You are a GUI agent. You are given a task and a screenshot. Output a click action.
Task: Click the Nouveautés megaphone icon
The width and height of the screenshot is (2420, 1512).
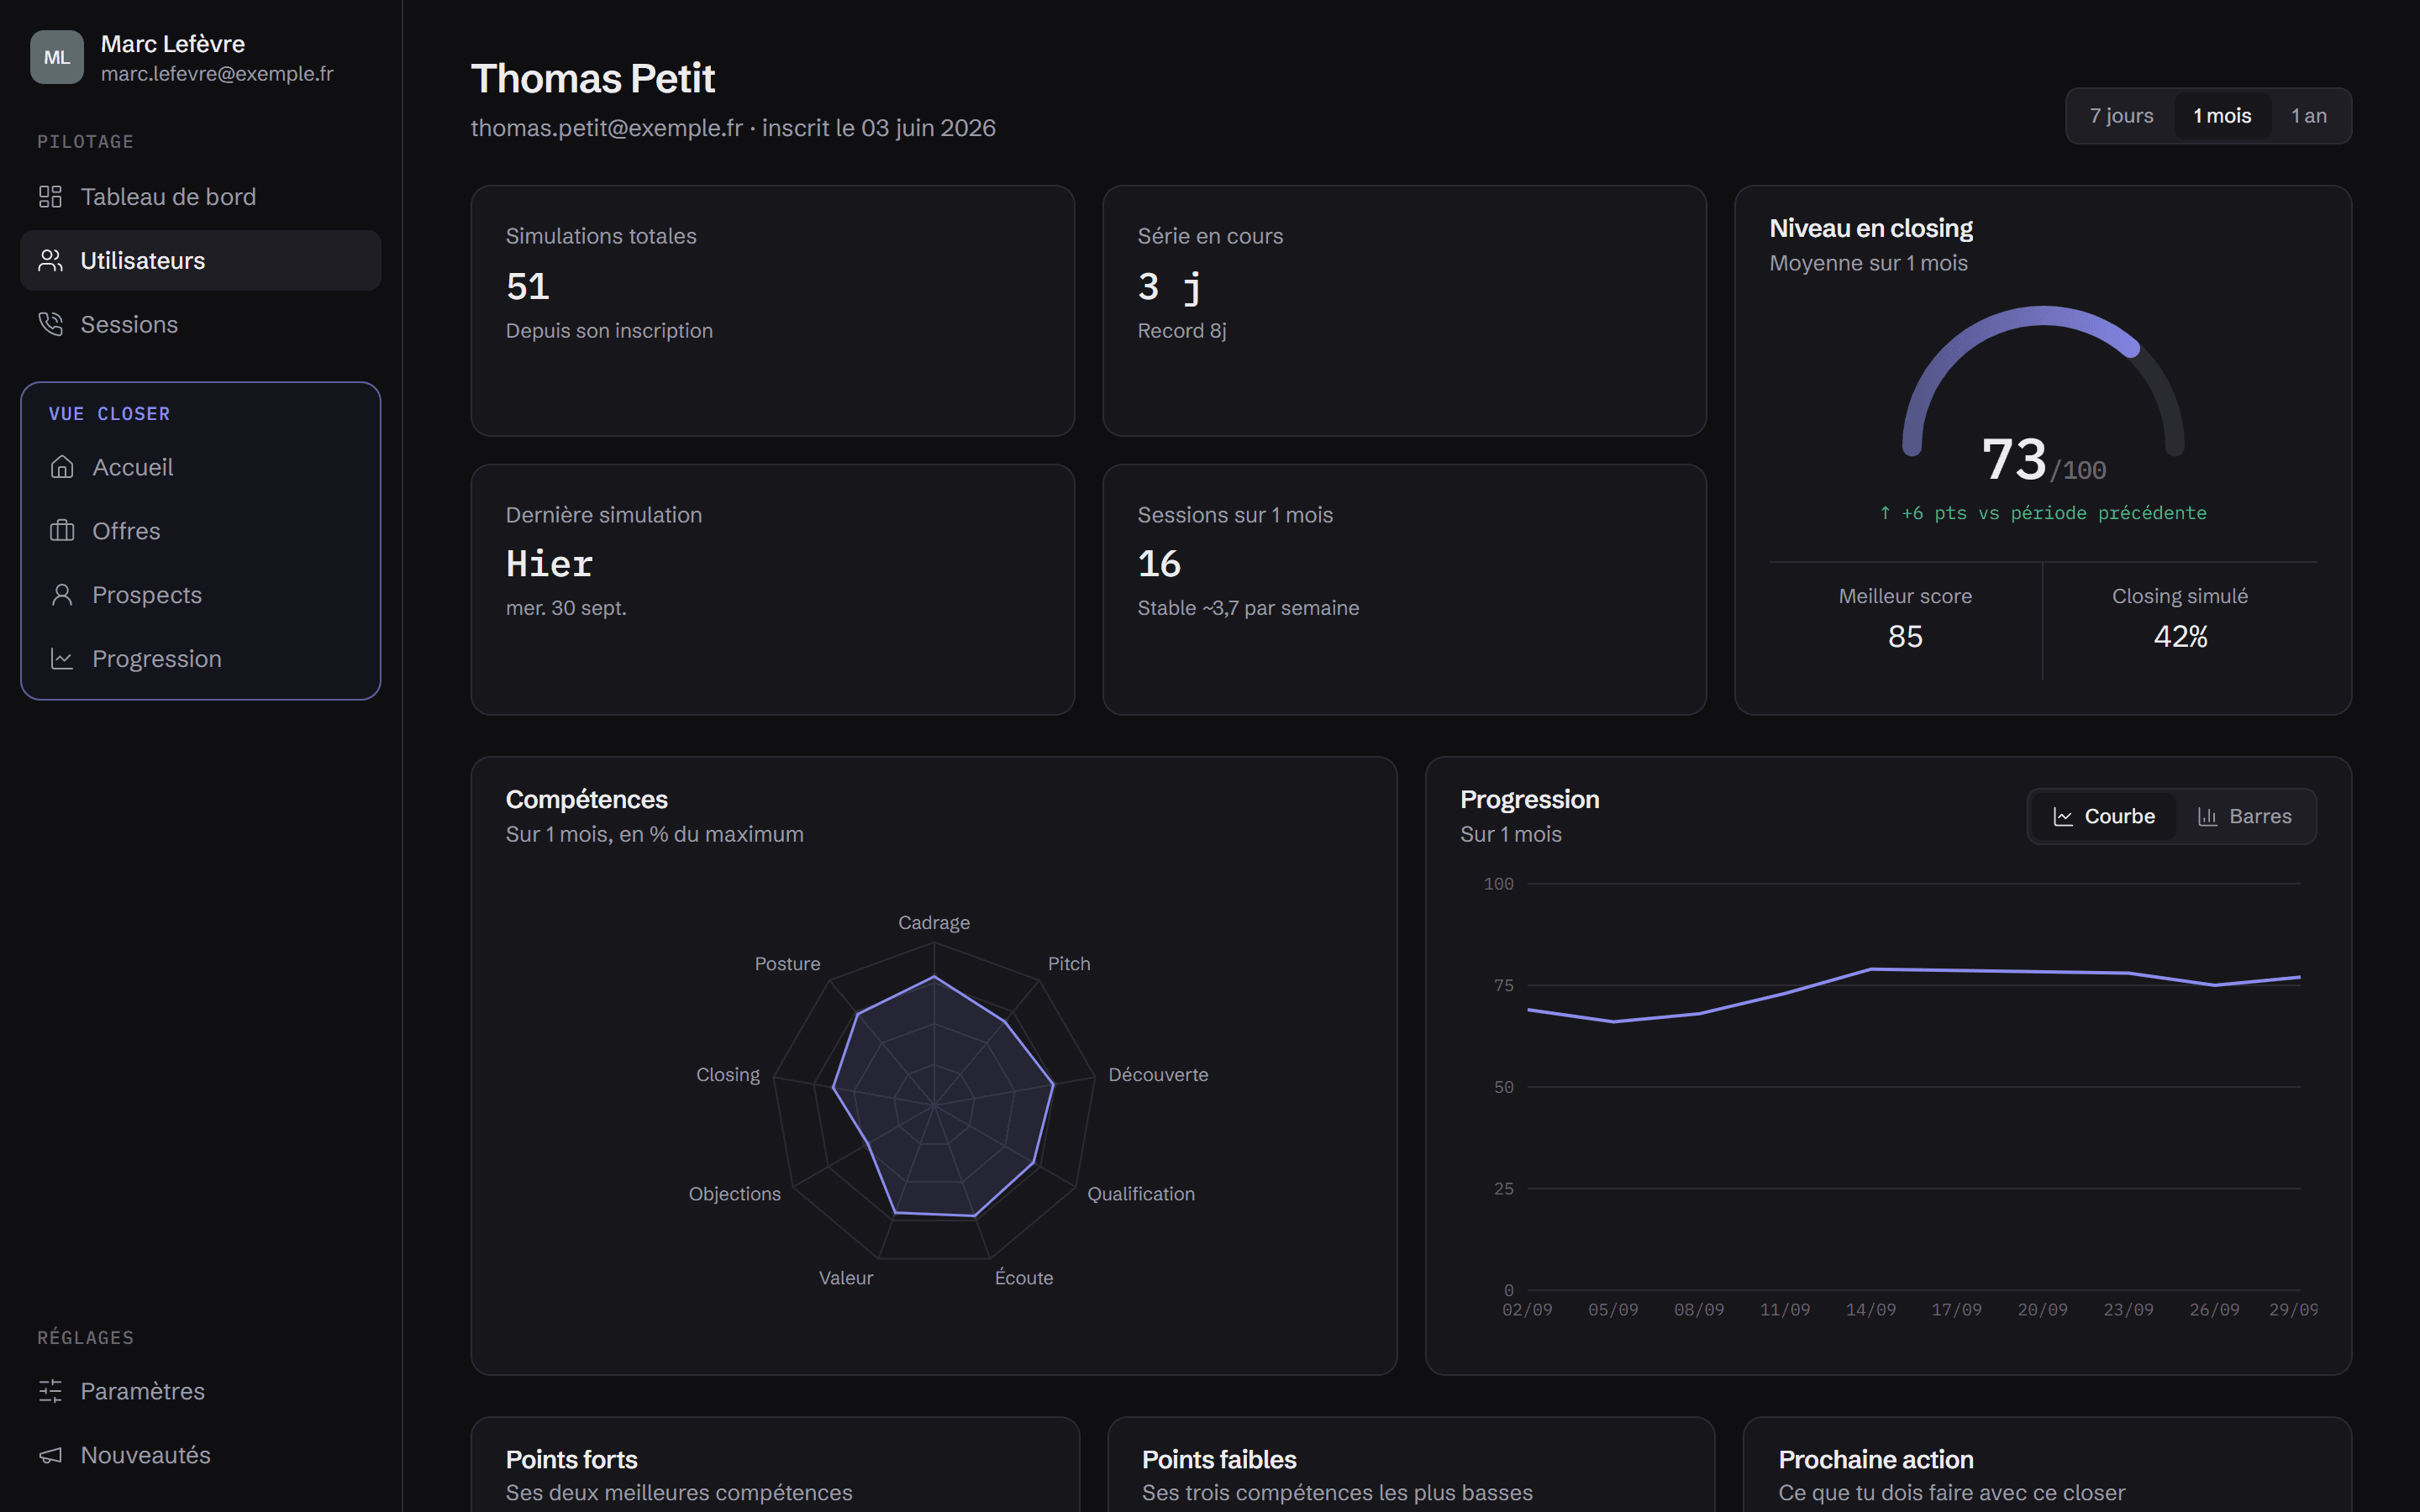tap(50, 1455)
